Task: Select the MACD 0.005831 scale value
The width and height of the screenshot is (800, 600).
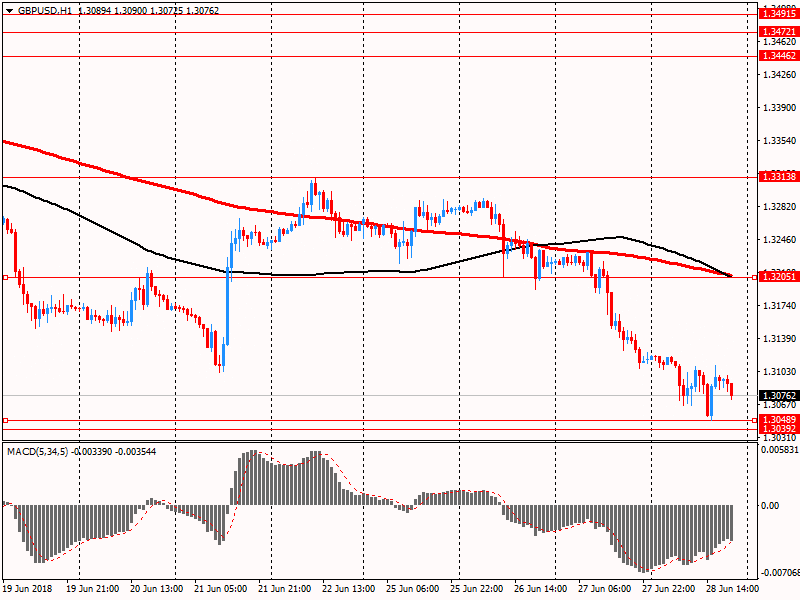Action: point(780,450)
